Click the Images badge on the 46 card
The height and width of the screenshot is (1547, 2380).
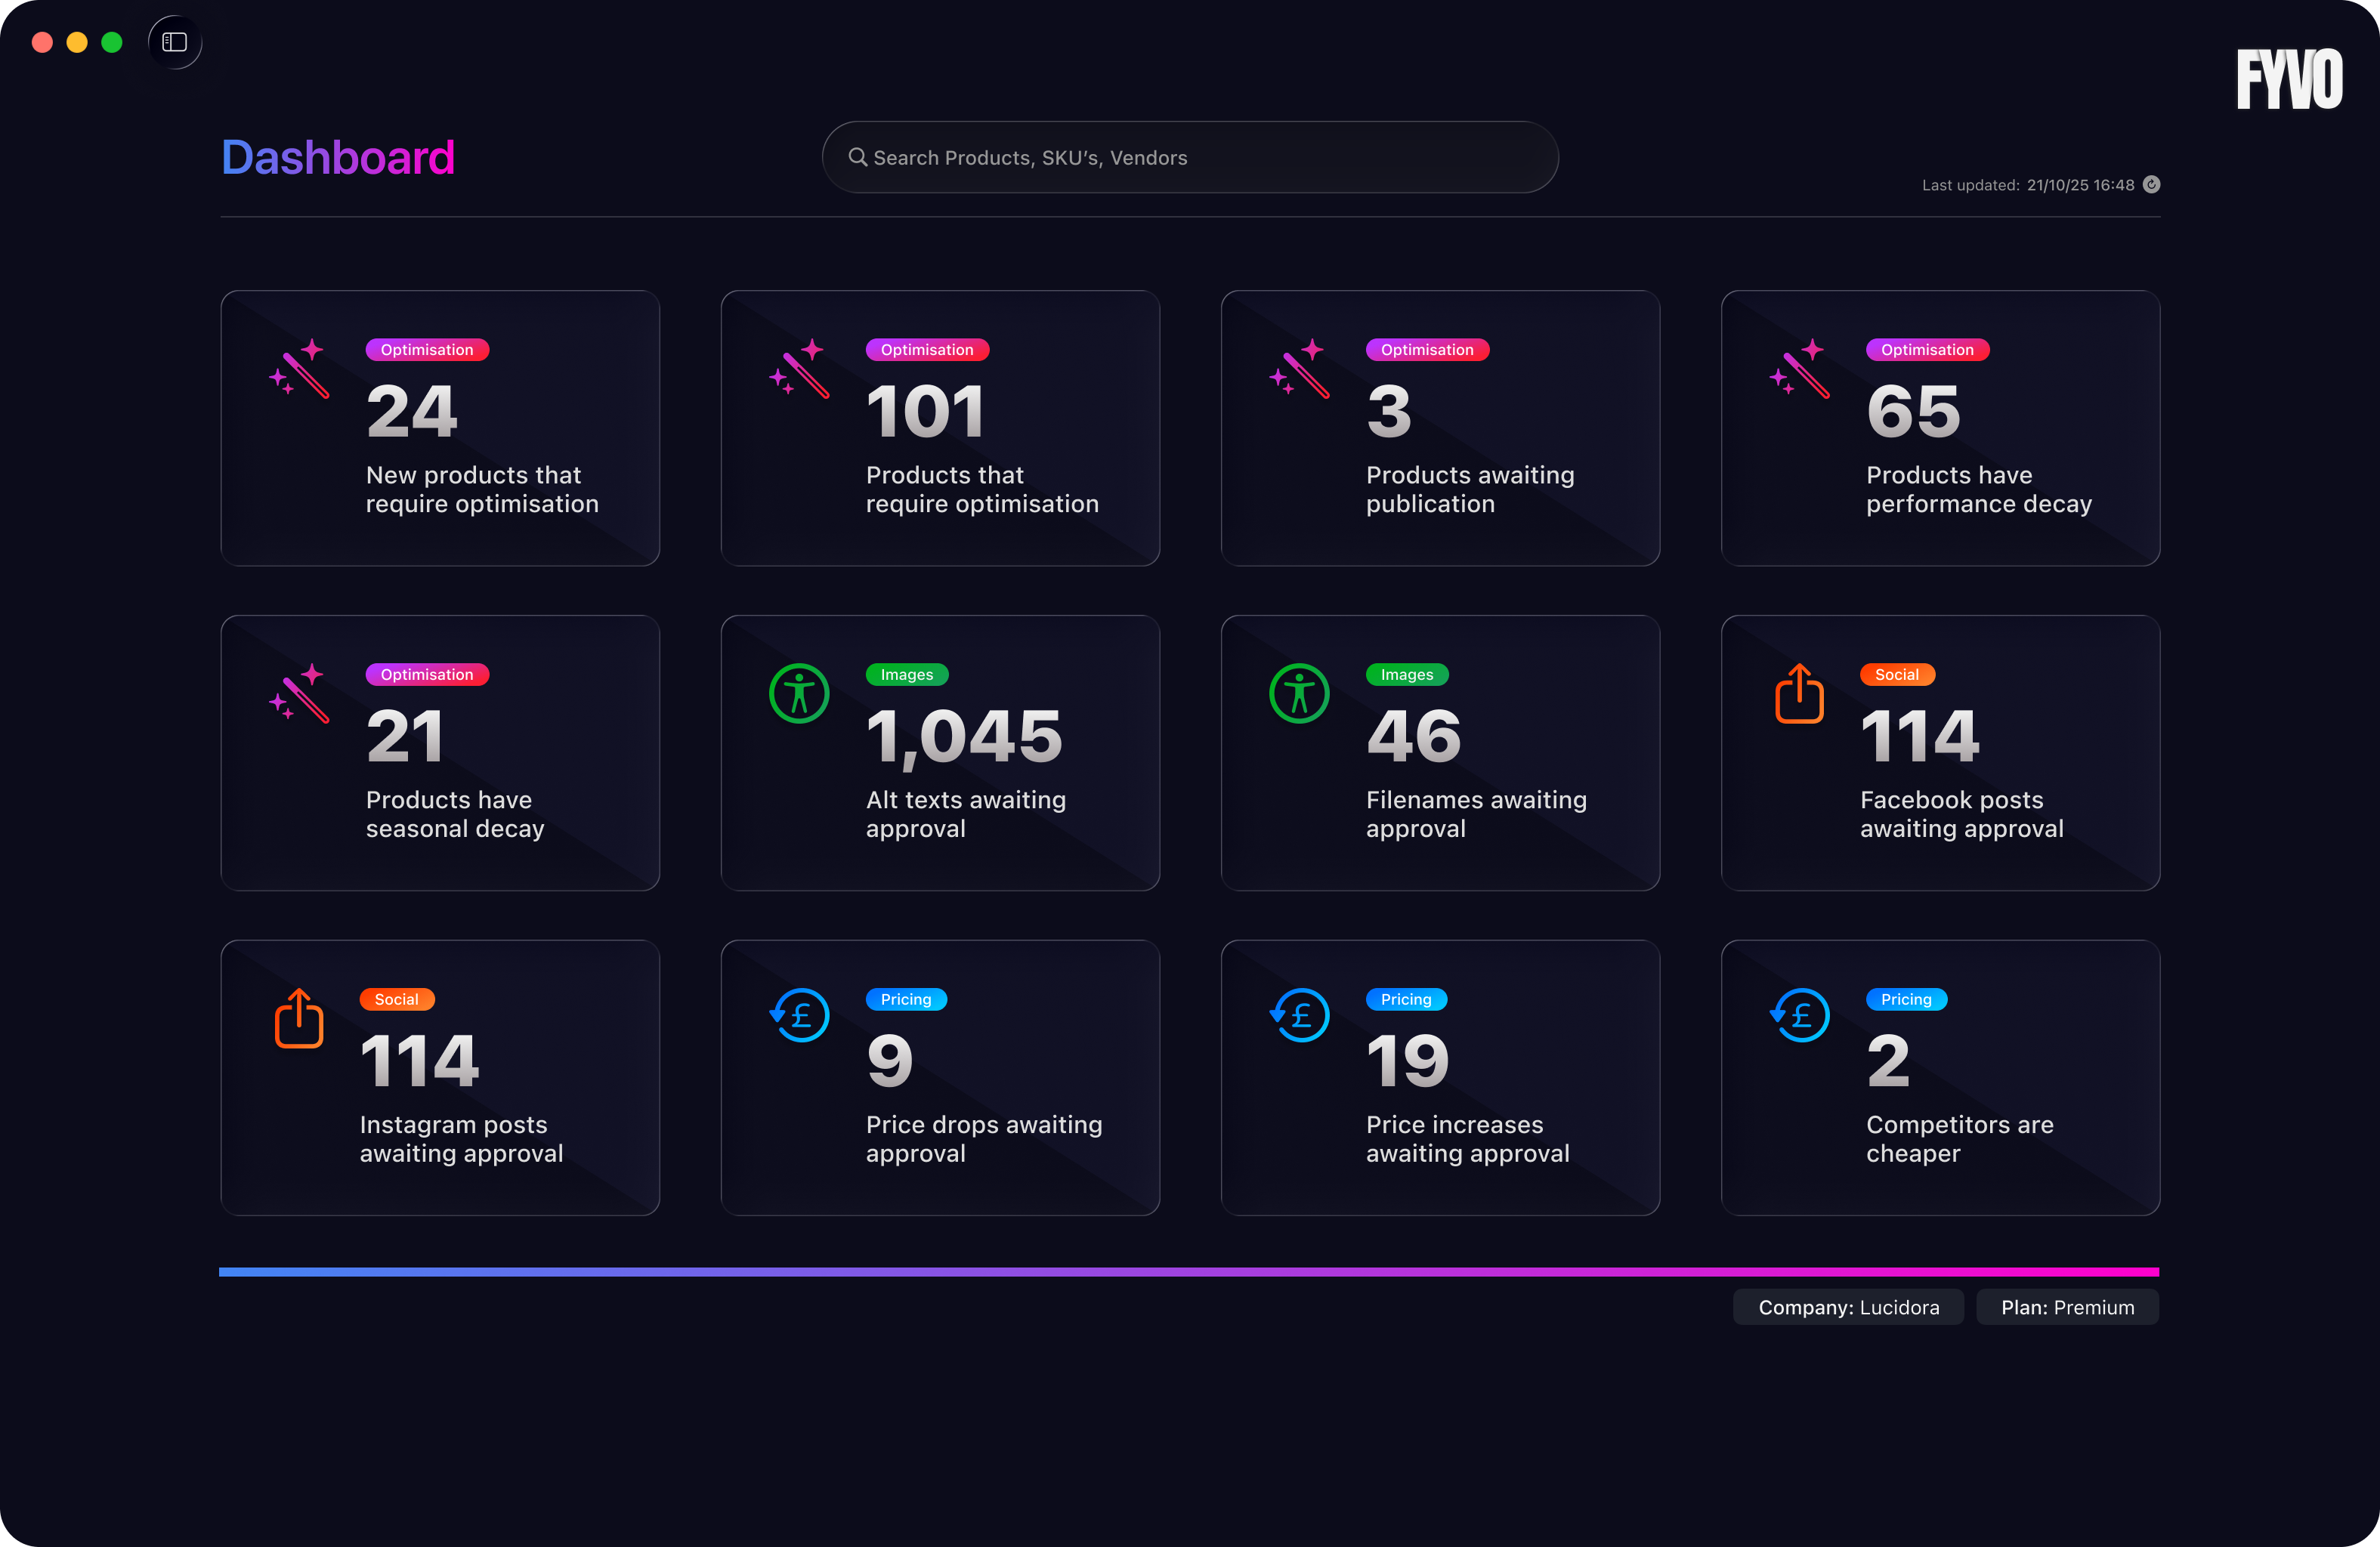click(x=1406, y=674)
